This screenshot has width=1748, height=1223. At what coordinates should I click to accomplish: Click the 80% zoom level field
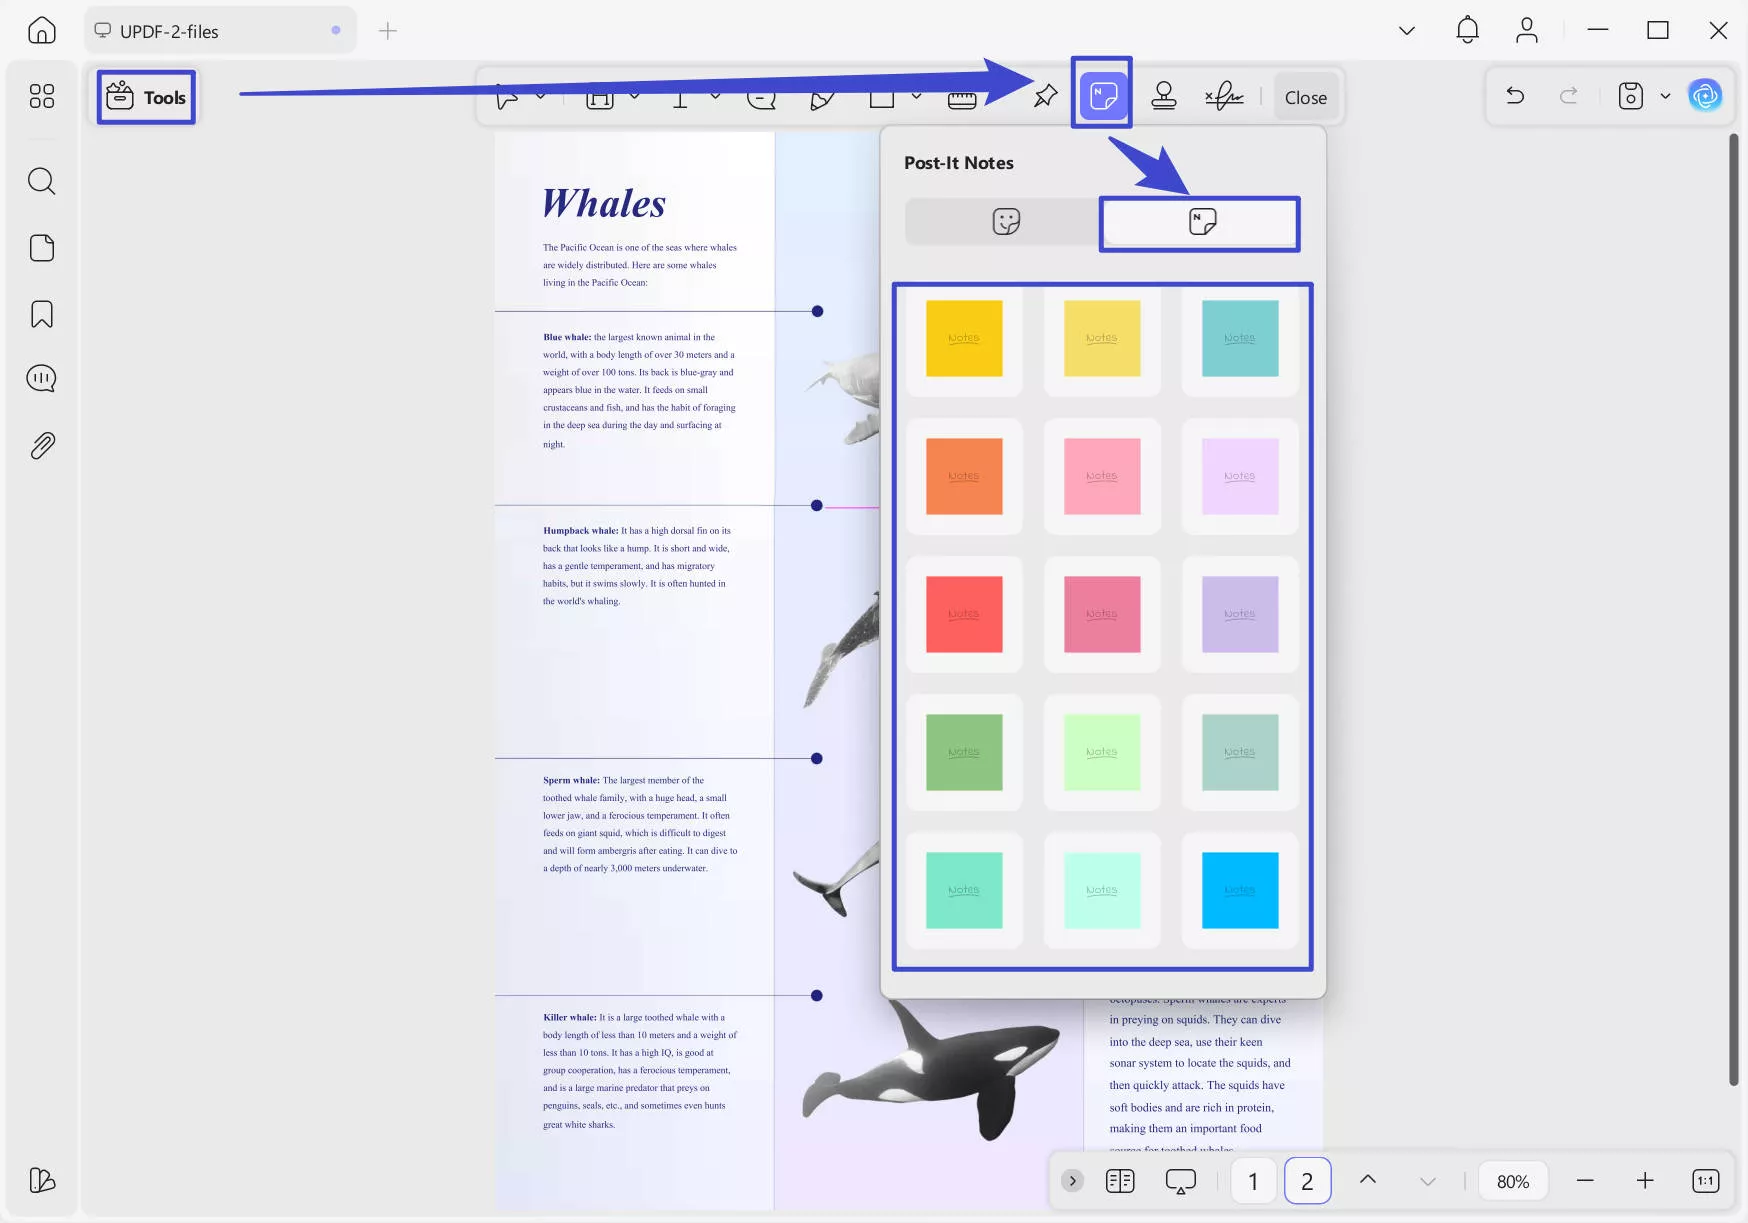click(1512, 1181)
